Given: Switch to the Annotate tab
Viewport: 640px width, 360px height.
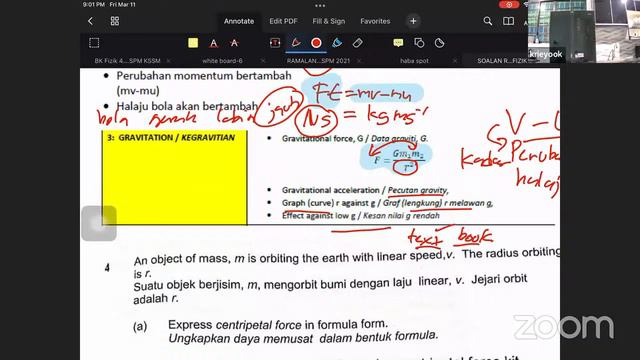Looking at the screenshot, I should pos(239,21).
